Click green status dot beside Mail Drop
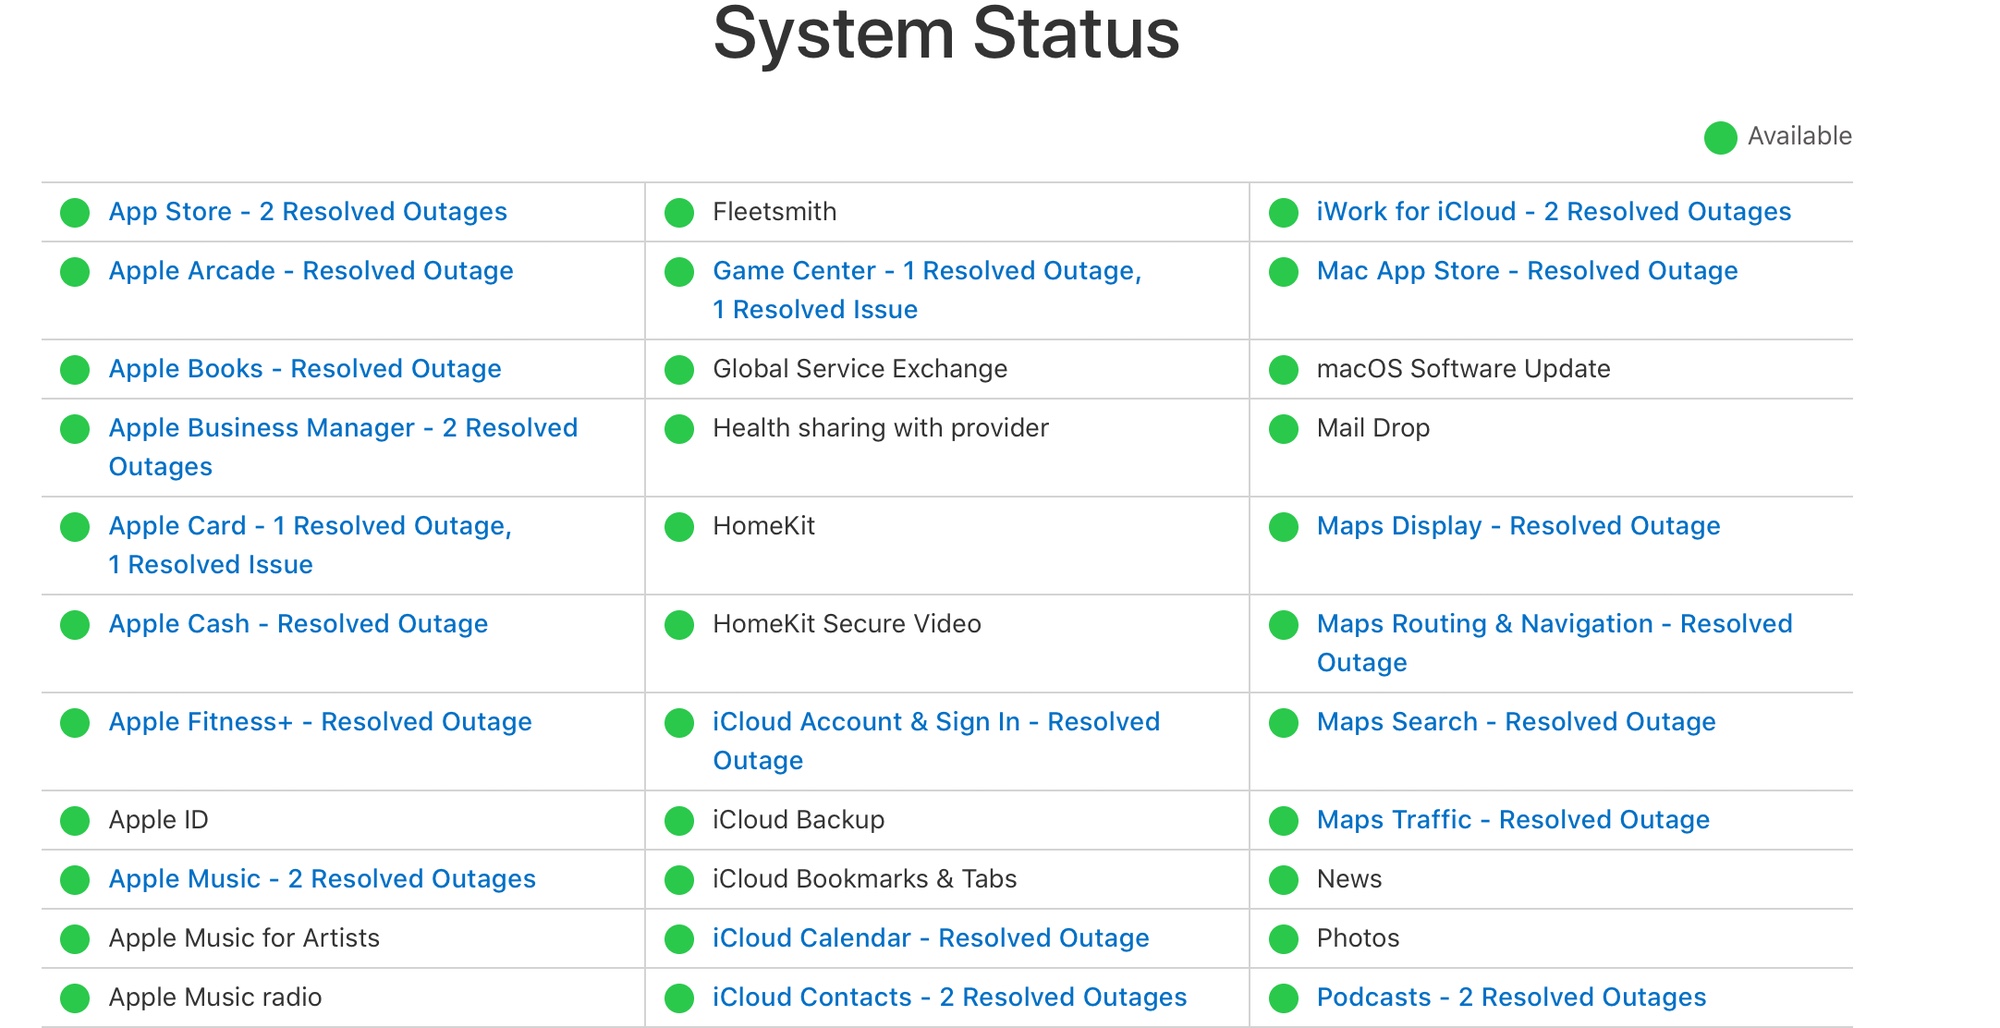This screenshot has height=1028, width=2000. (x=1283, y=429)
